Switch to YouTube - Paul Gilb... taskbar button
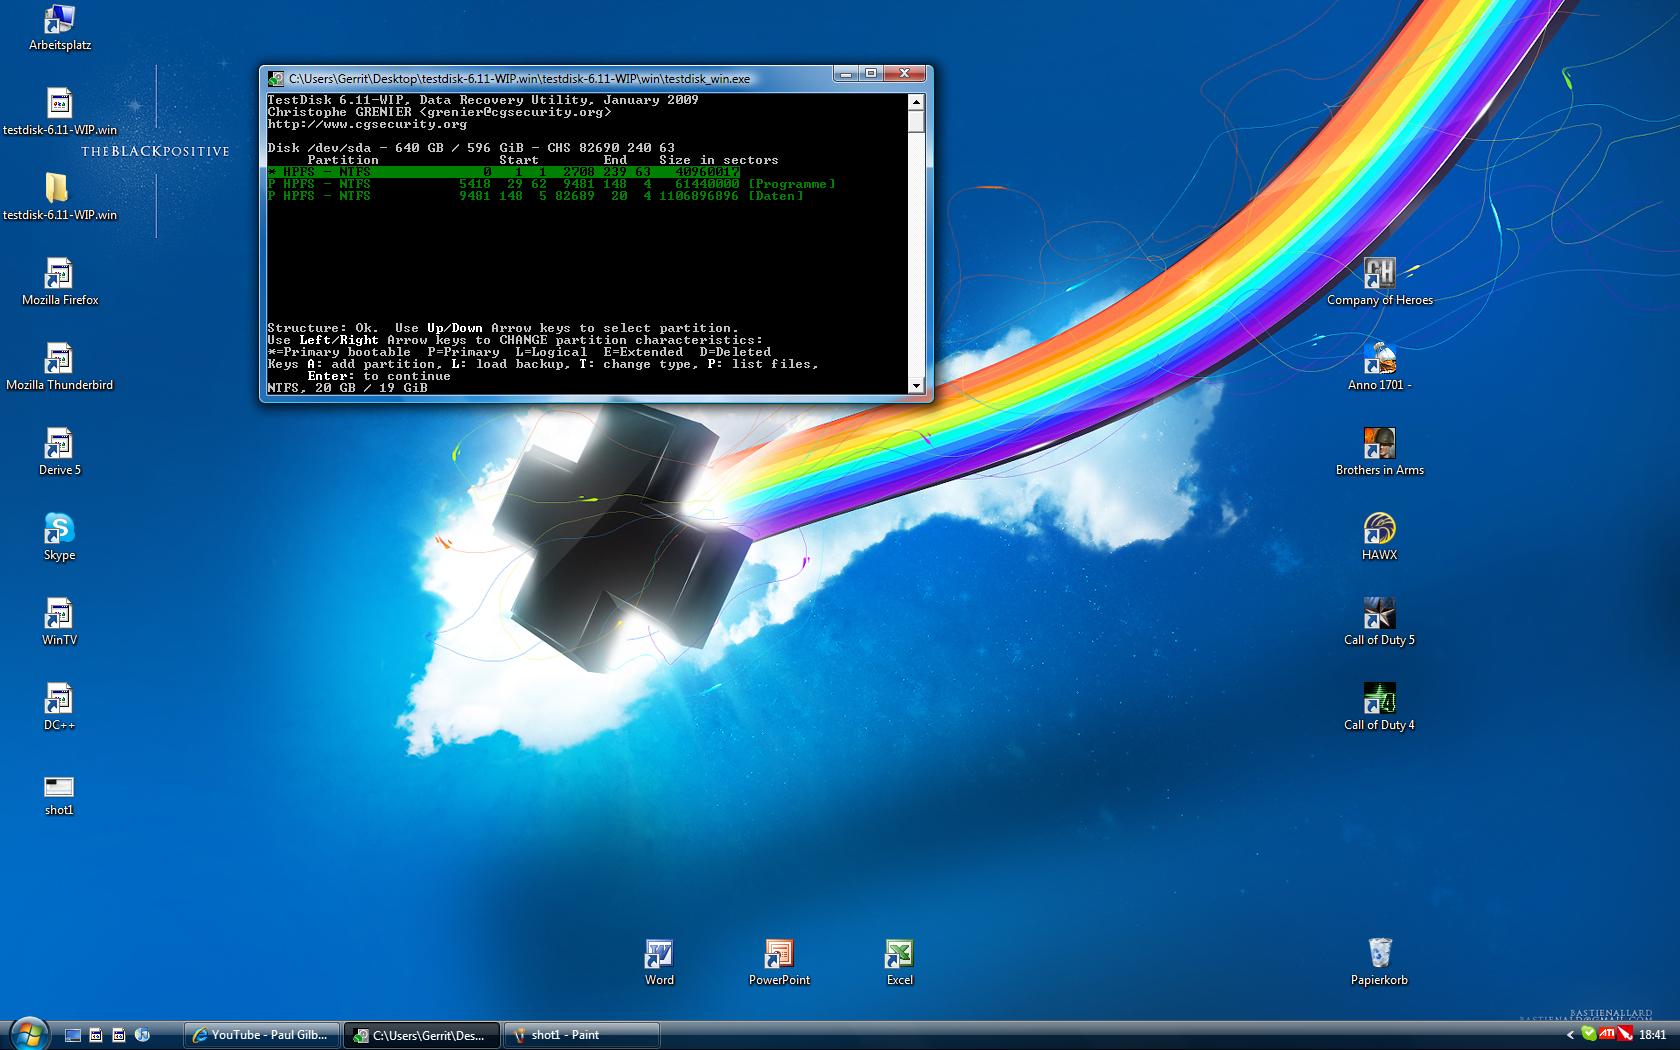Screen dimensions: 1680x1050 coord(262,1035)
